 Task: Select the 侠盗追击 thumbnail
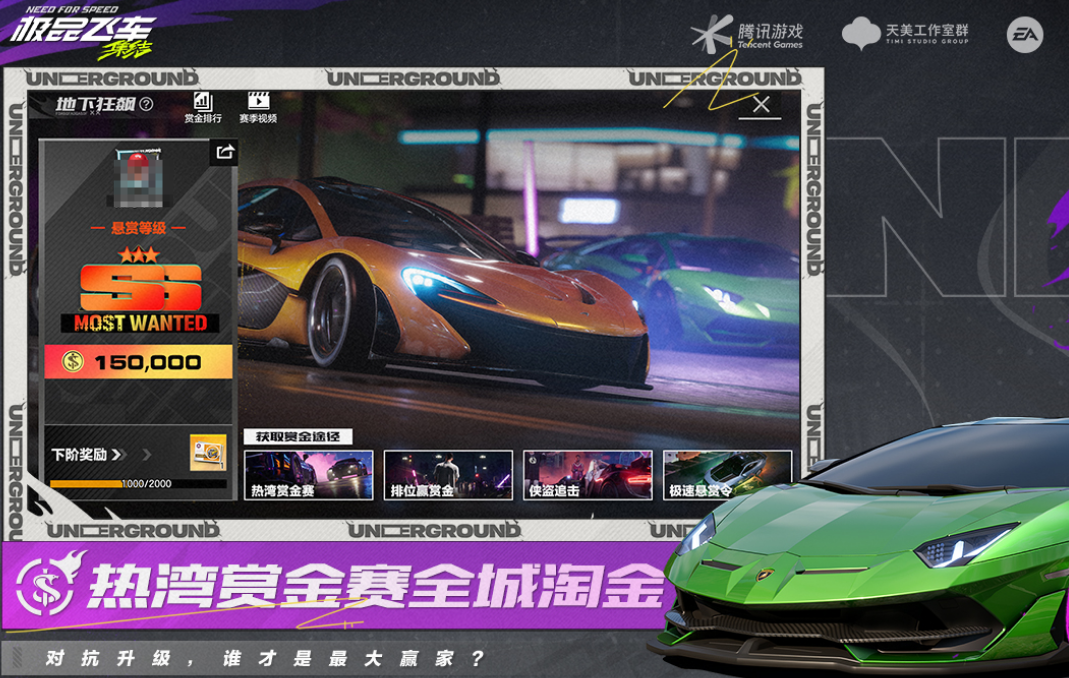(x=588, y=475)
